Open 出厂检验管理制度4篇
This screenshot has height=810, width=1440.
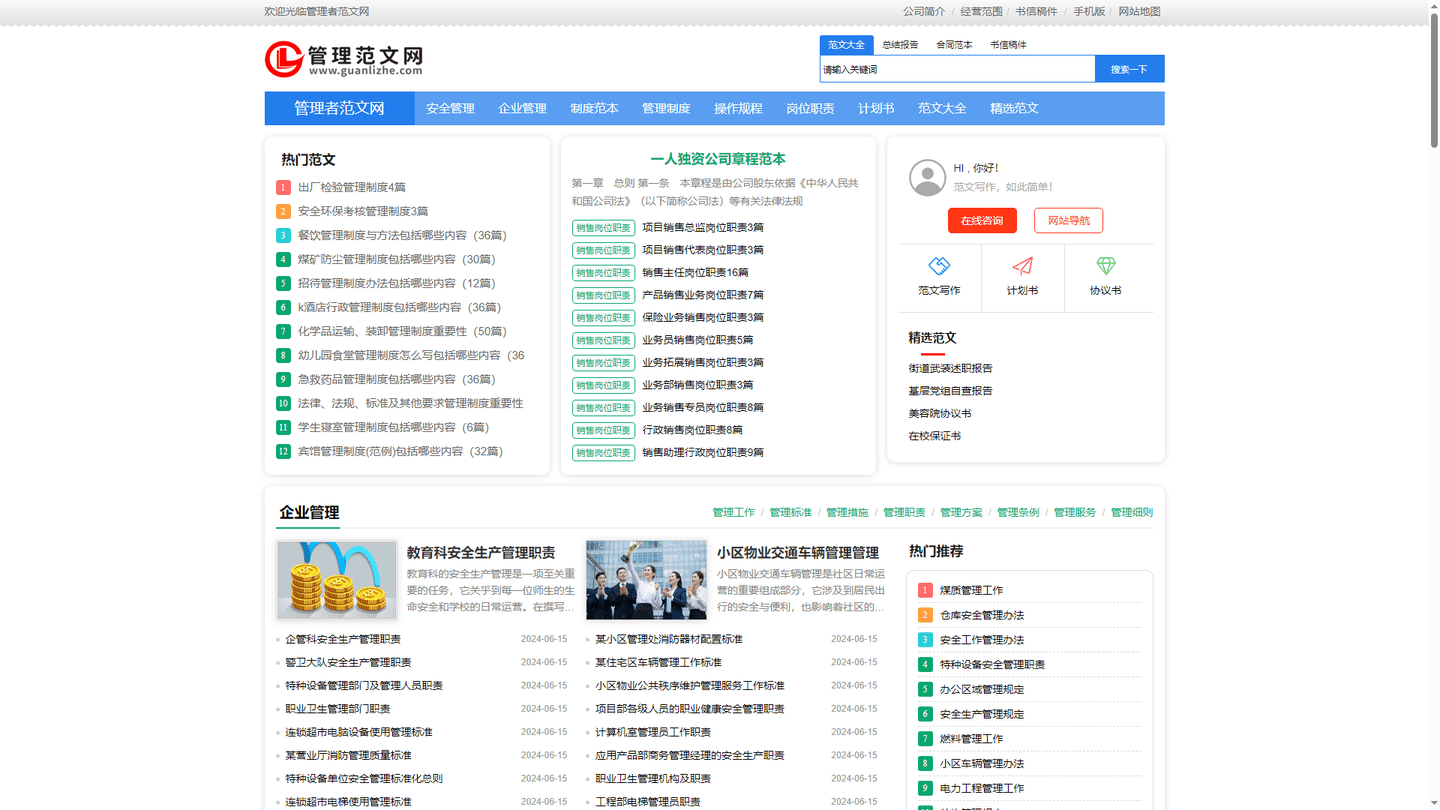click(352, 187)
